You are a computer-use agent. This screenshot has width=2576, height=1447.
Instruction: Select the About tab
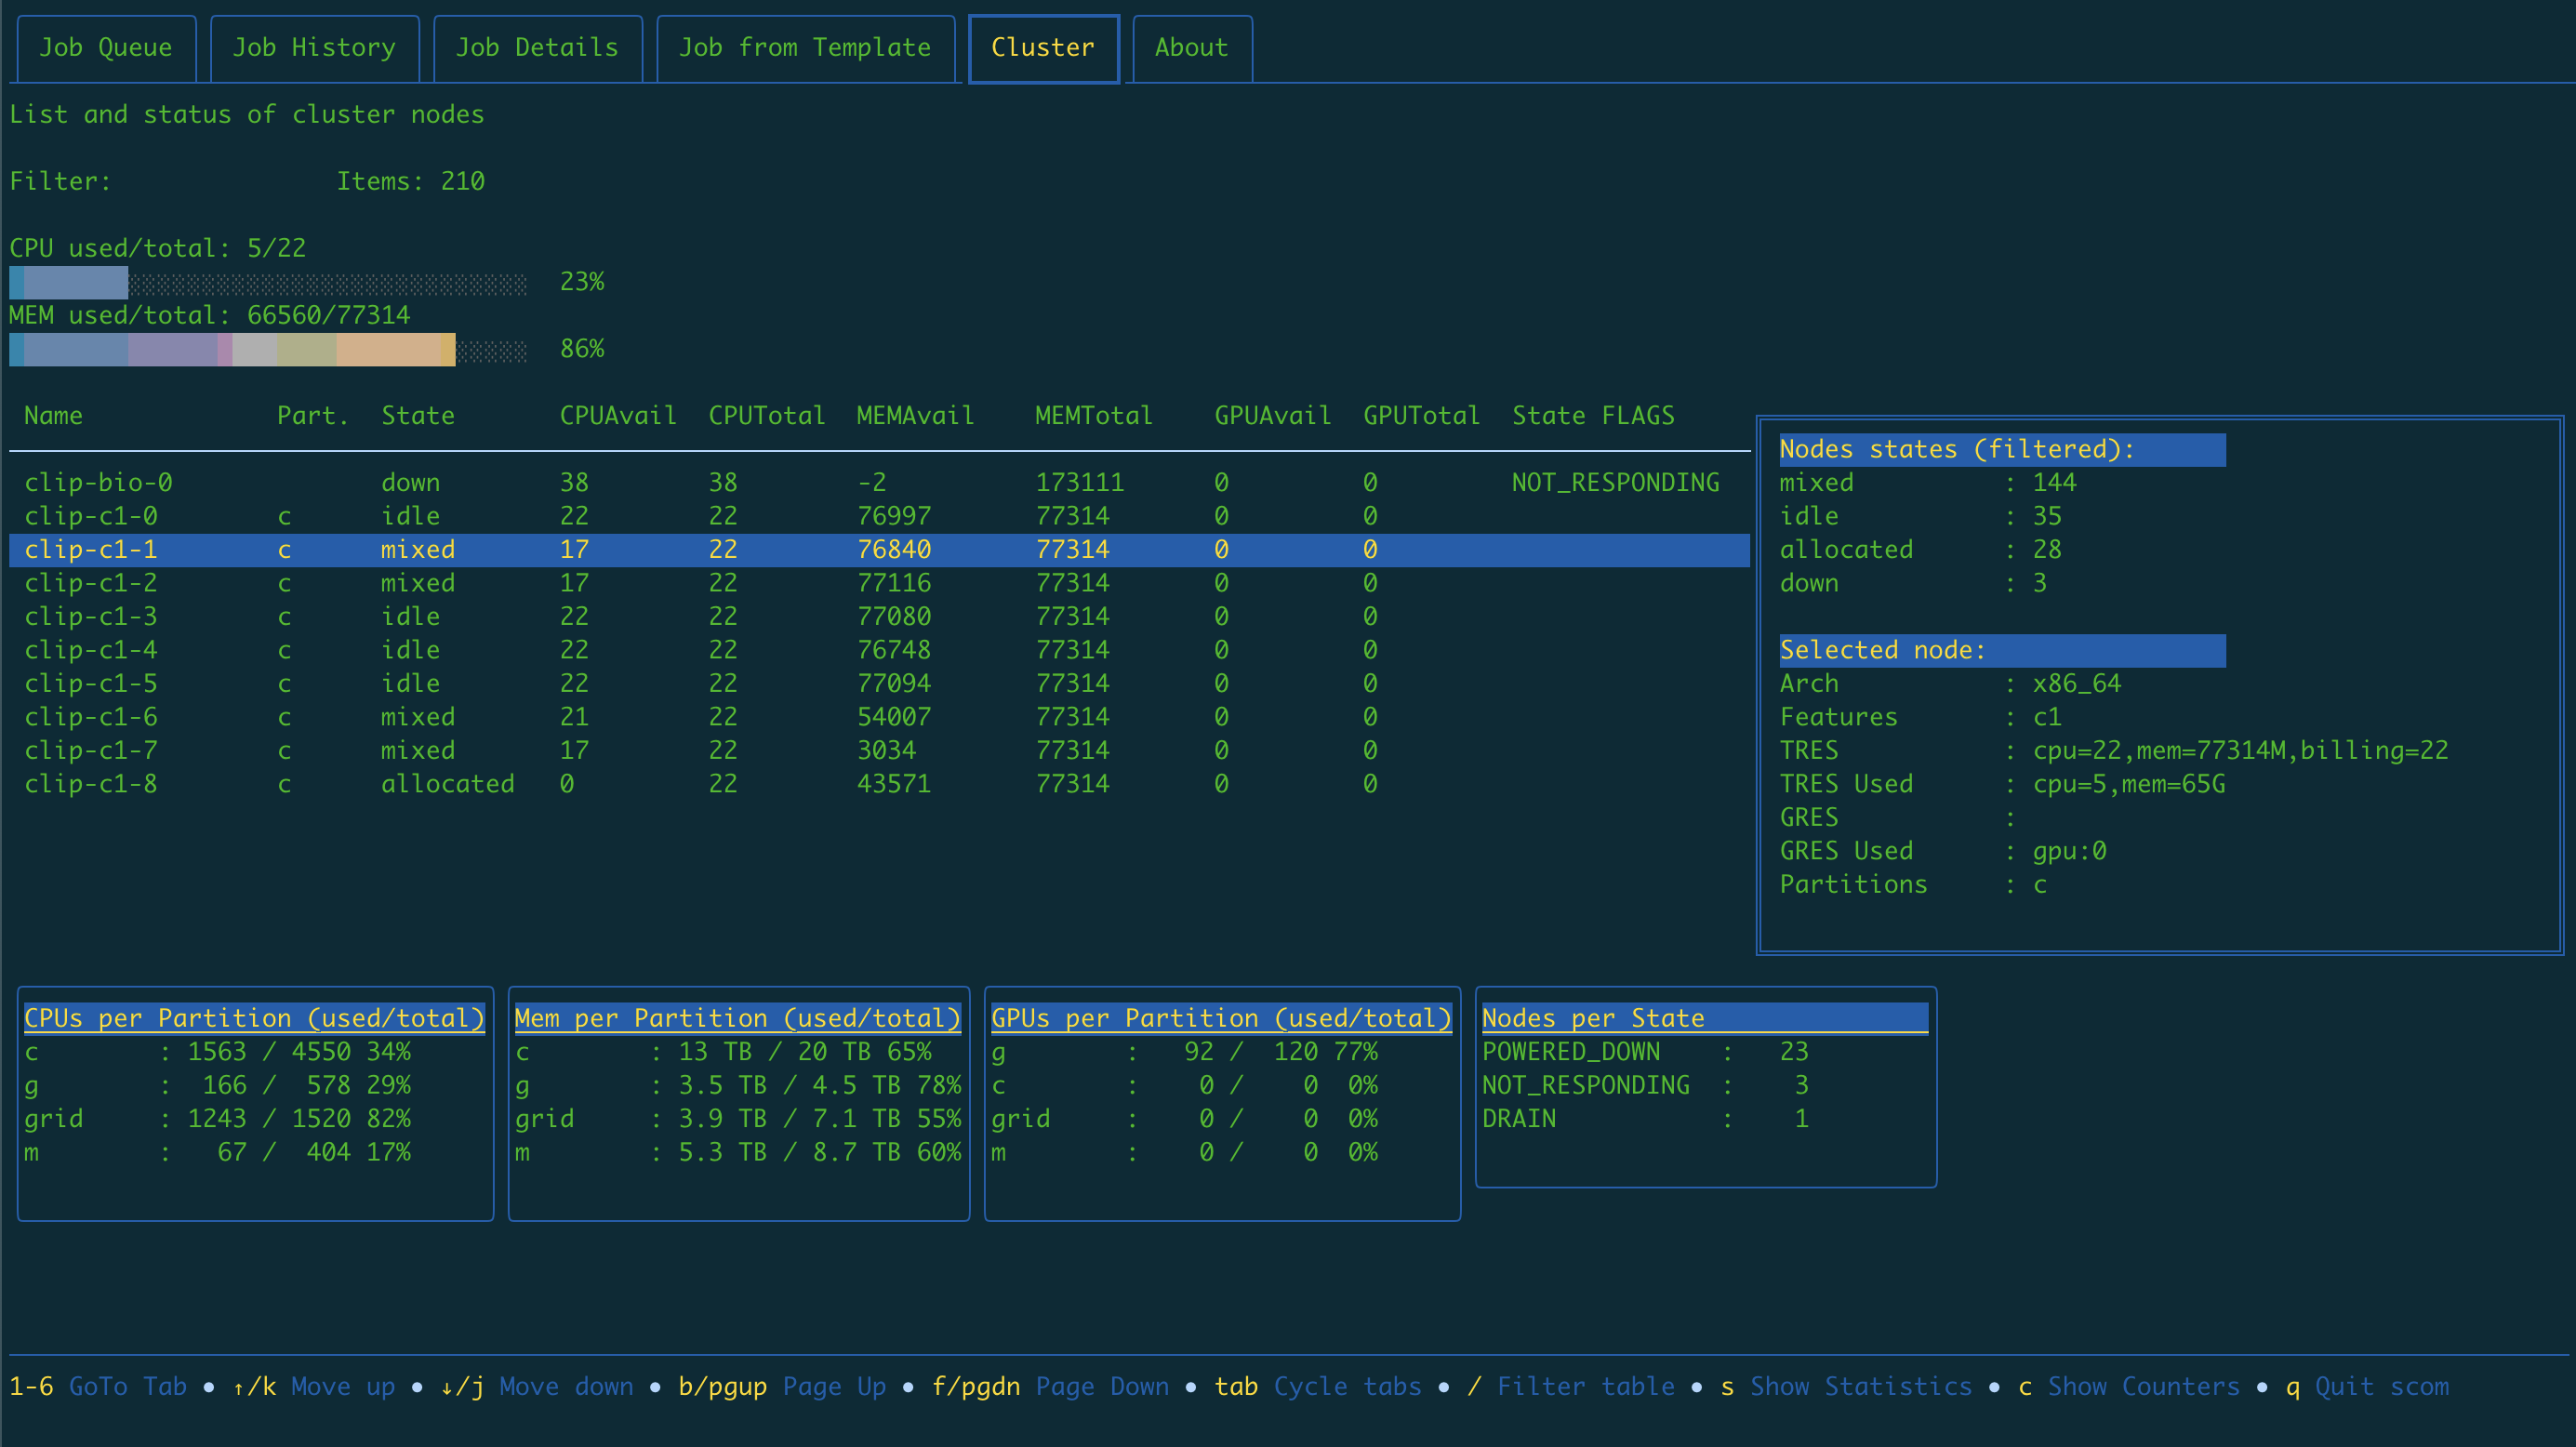1191,48
